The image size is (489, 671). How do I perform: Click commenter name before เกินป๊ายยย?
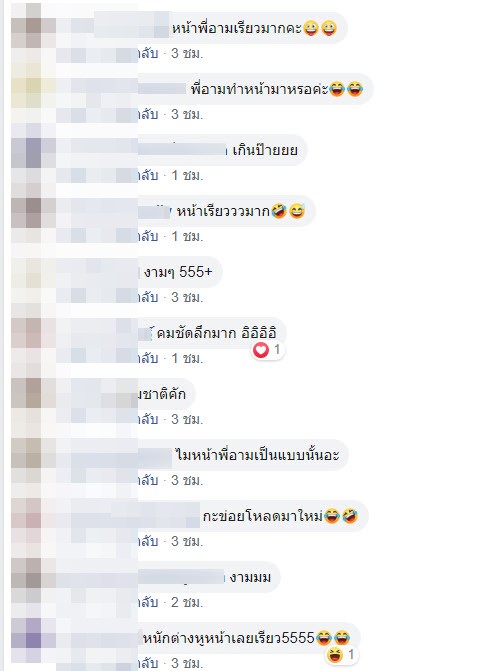click(x=182, y=150)
